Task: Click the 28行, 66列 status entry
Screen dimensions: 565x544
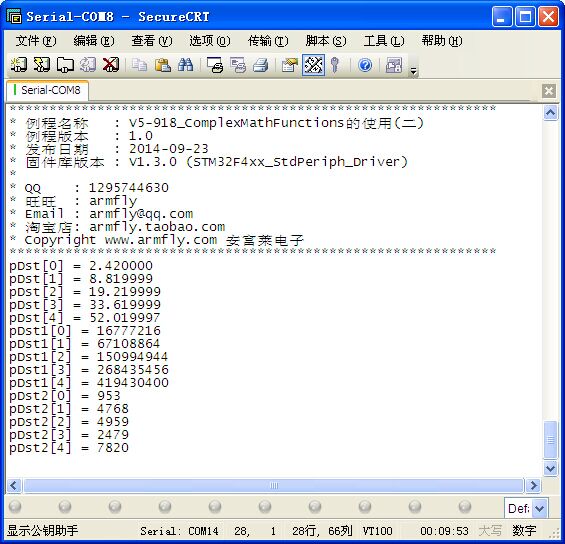Action: tap(322, 531)
